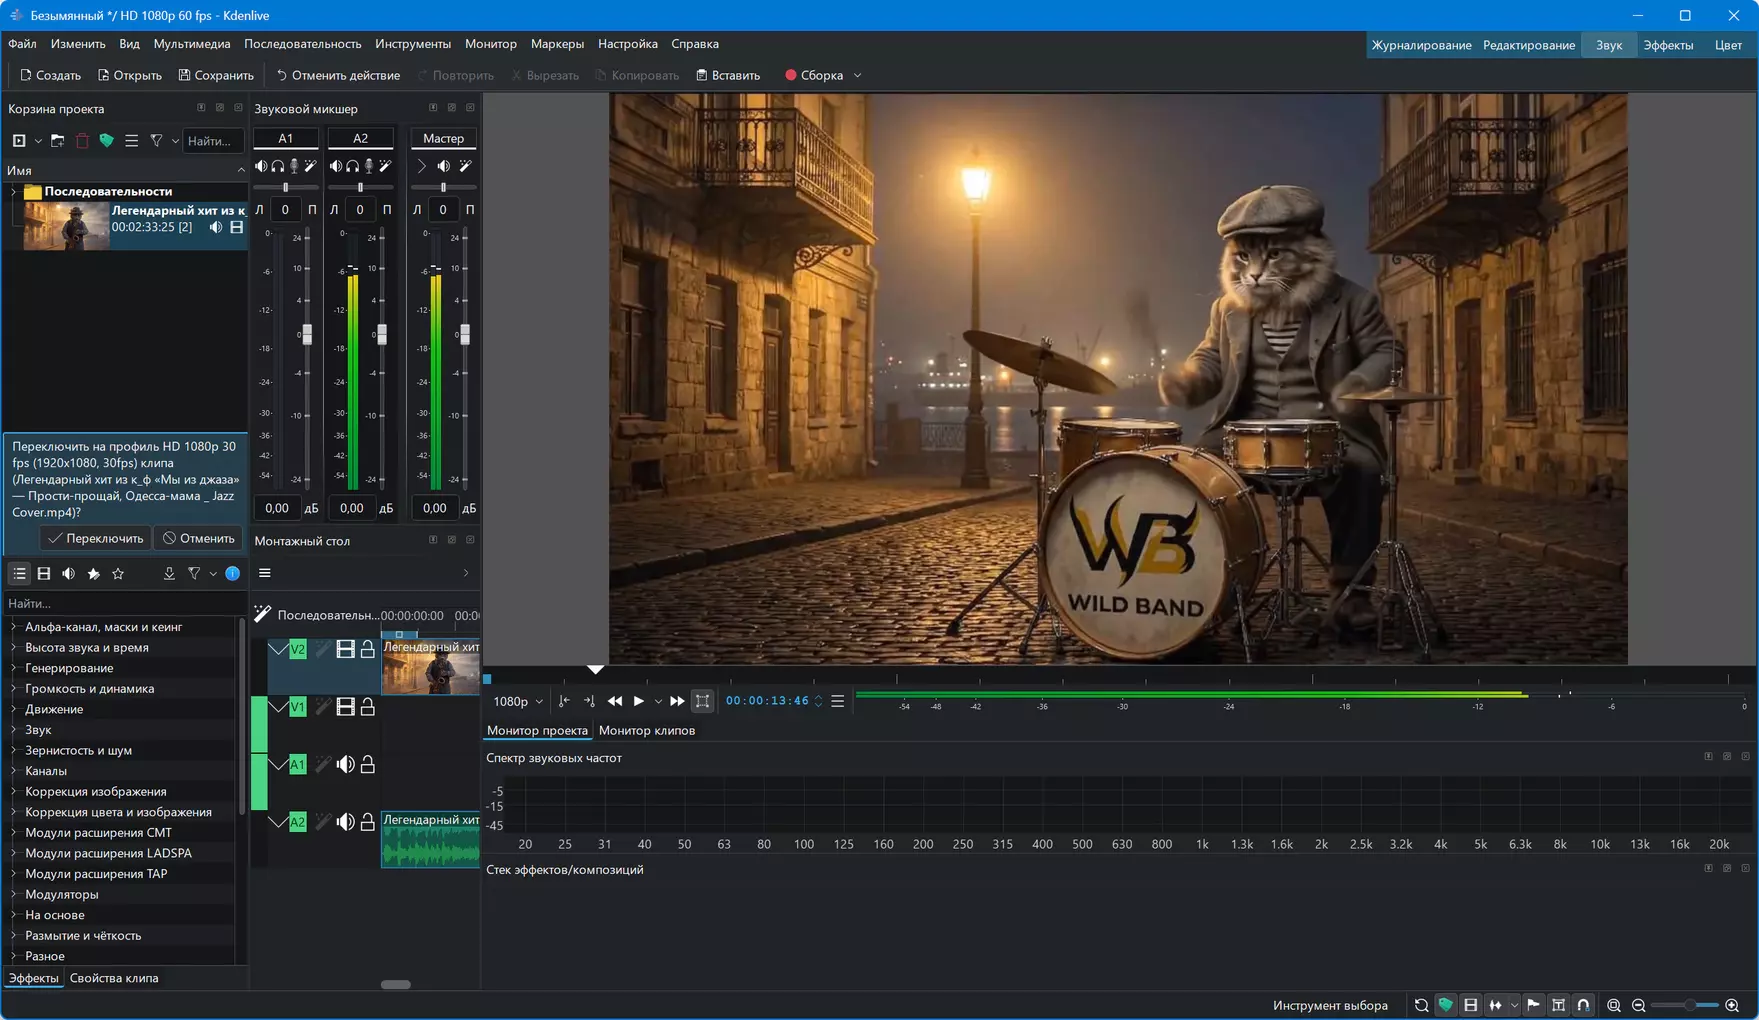The height and width of the screenshot is (1020, 1759).
Task: Click the rewind button in project monitor
Action: (x=615, y=701)
